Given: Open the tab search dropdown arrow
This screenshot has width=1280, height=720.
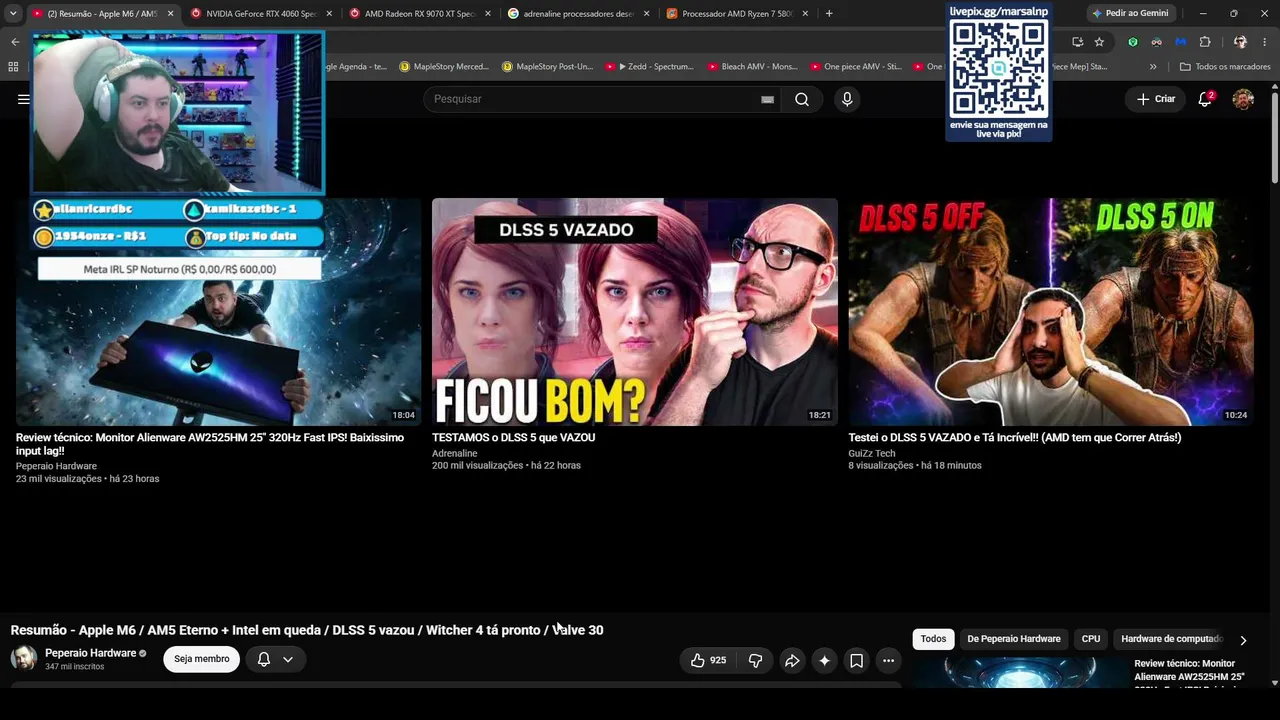Looking at the screenshot, I should [x=12, y=14].
